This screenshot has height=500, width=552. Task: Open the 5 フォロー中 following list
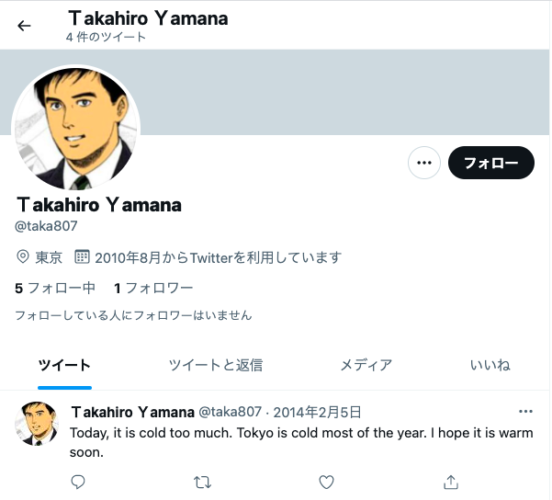tap(55, 288)
